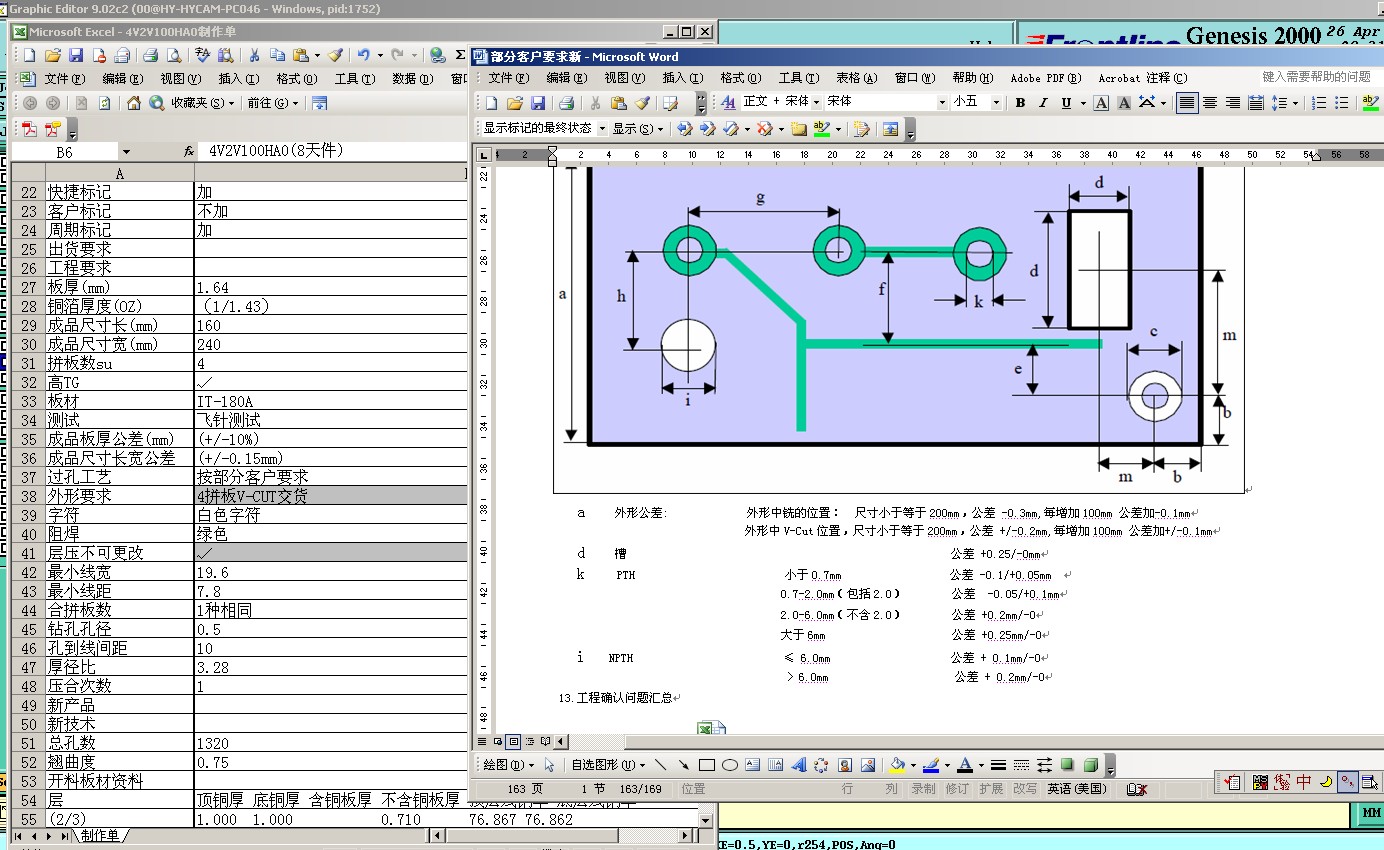Image resolution: width=1384 pixels, height=850 pixels.
Task: Click font color A in drawing toolbar
Action: point(964,765)
